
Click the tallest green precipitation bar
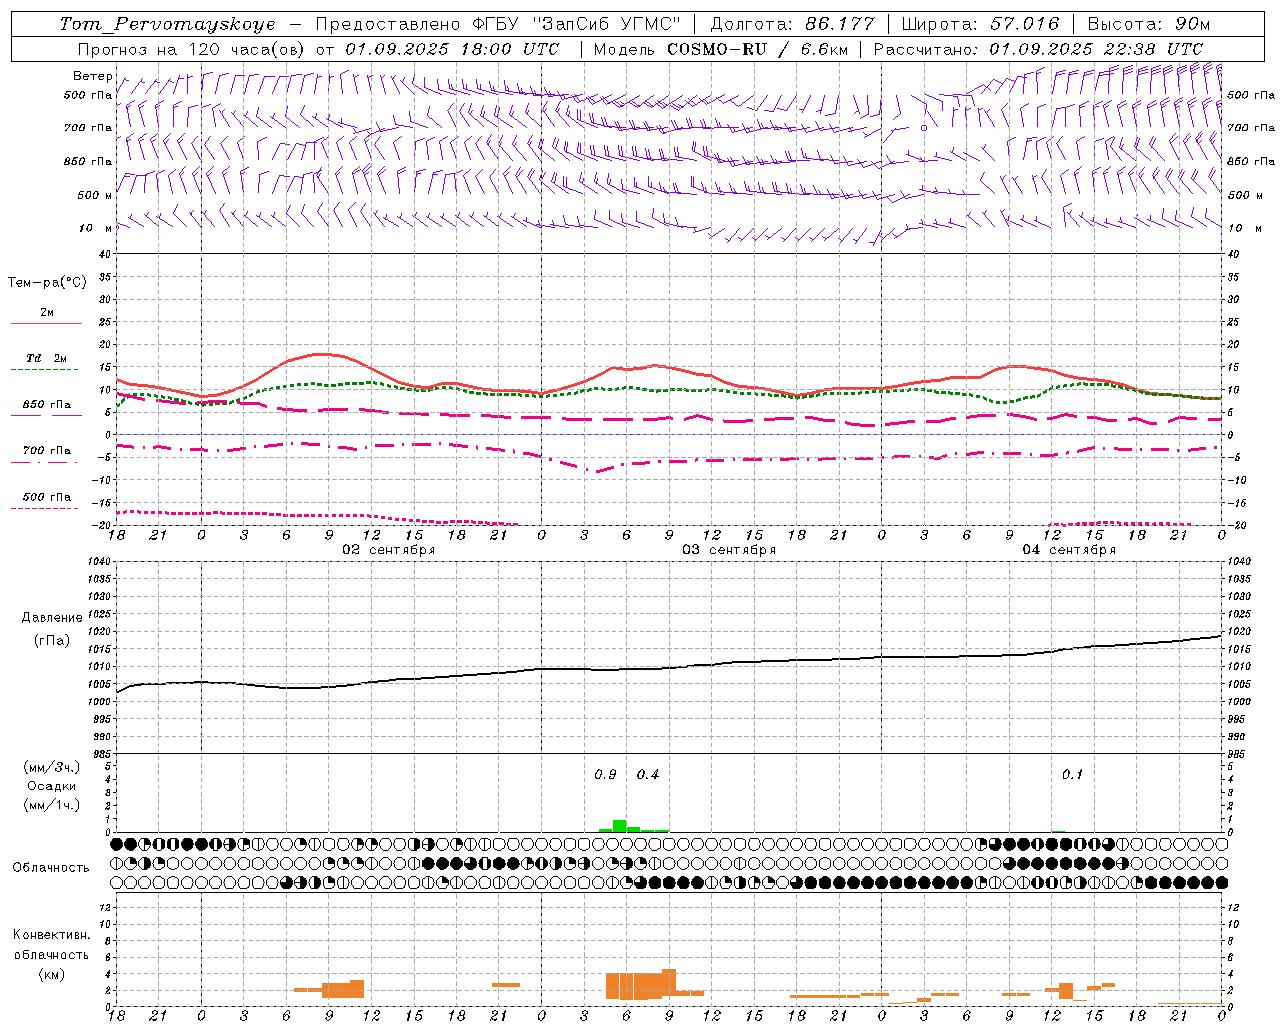(x=620, y=826)
